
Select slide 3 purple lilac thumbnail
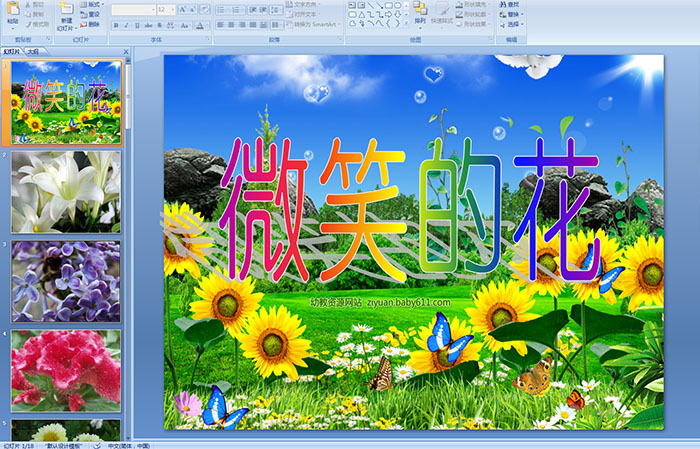coord(66,281)
